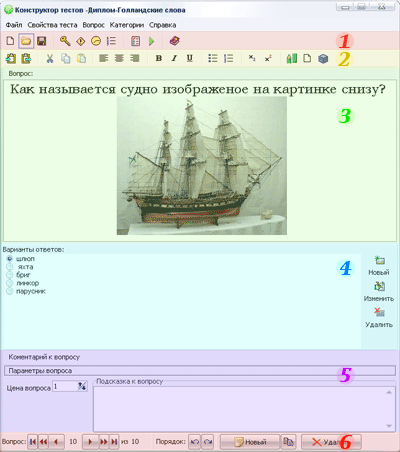Insert a bulleted list
The image size is (400, 452).
click(x=213, y=58)
